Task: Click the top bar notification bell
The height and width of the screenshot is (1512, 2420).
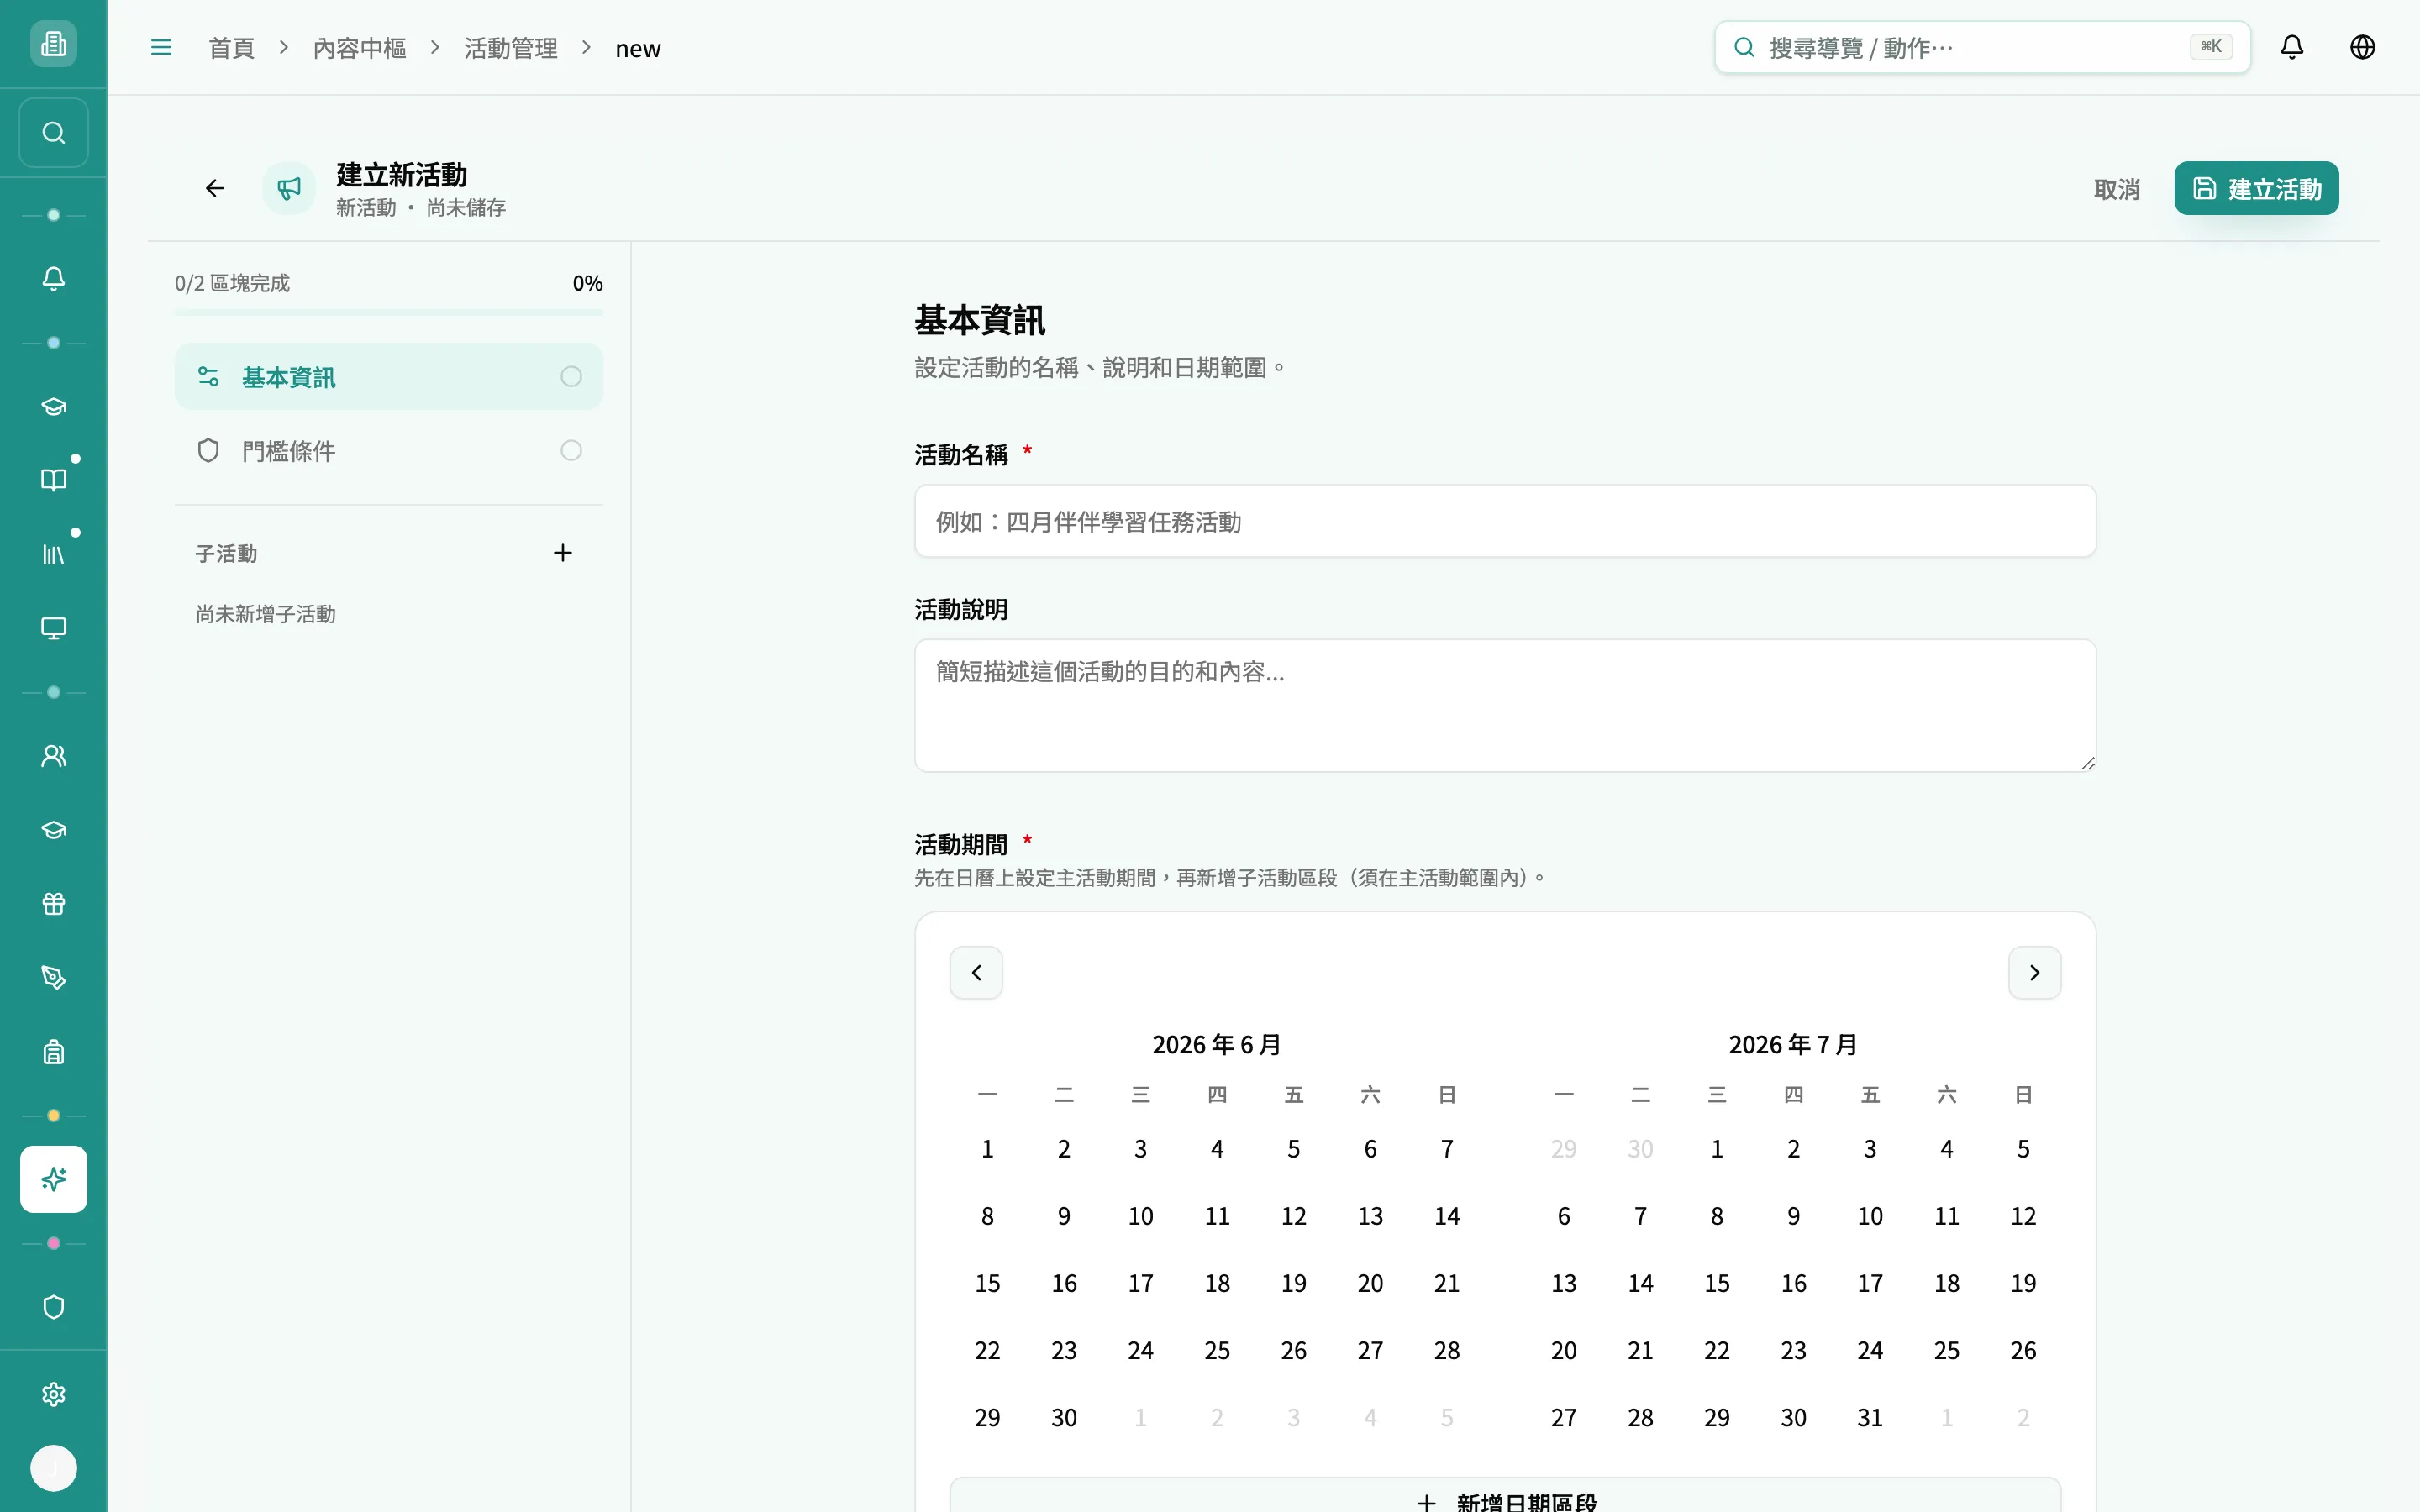Action: pos(2292,47)
